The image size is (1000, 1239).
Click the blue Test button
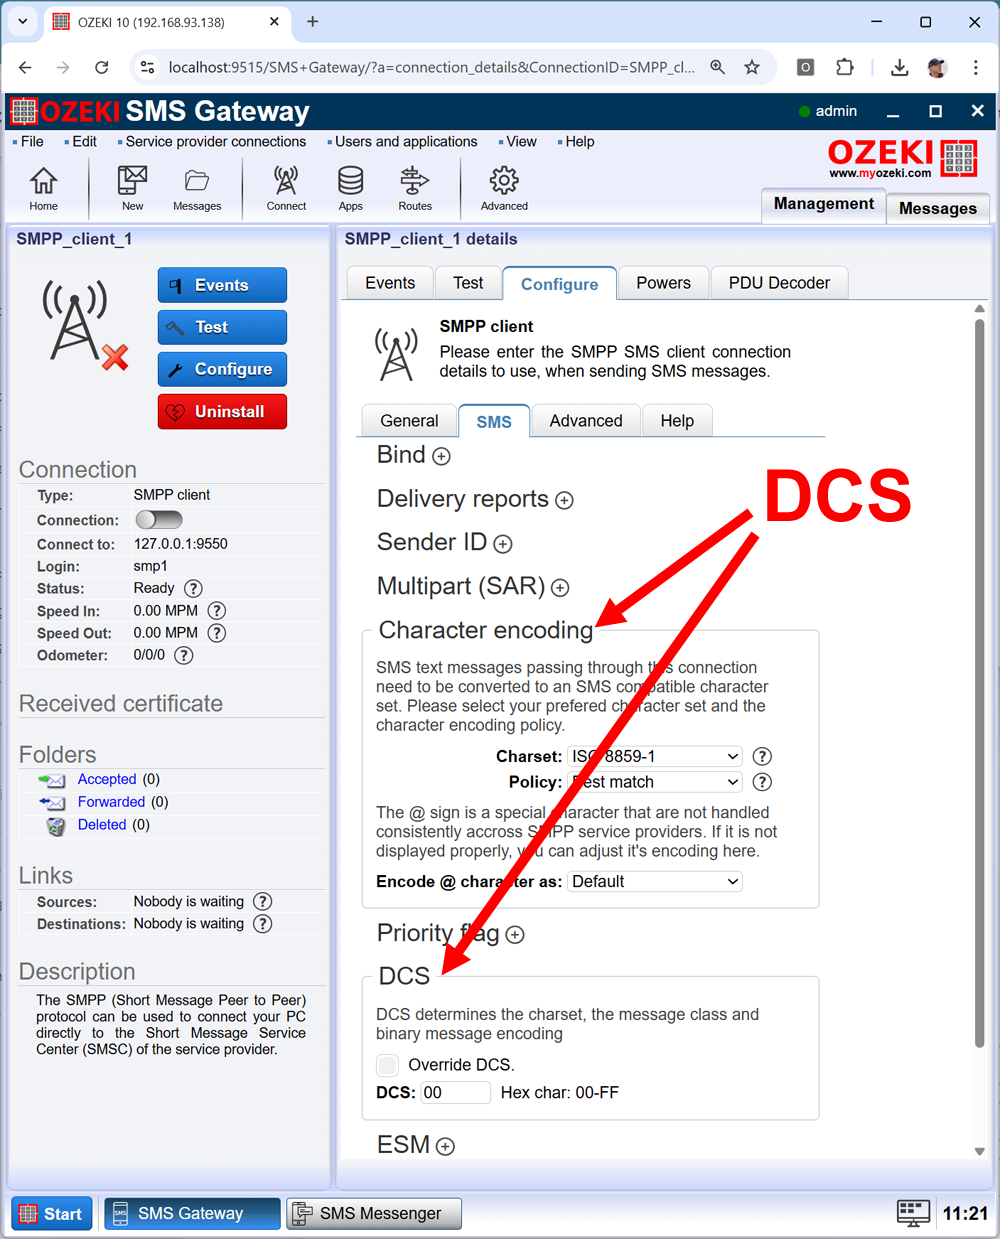tap(222, 327)
